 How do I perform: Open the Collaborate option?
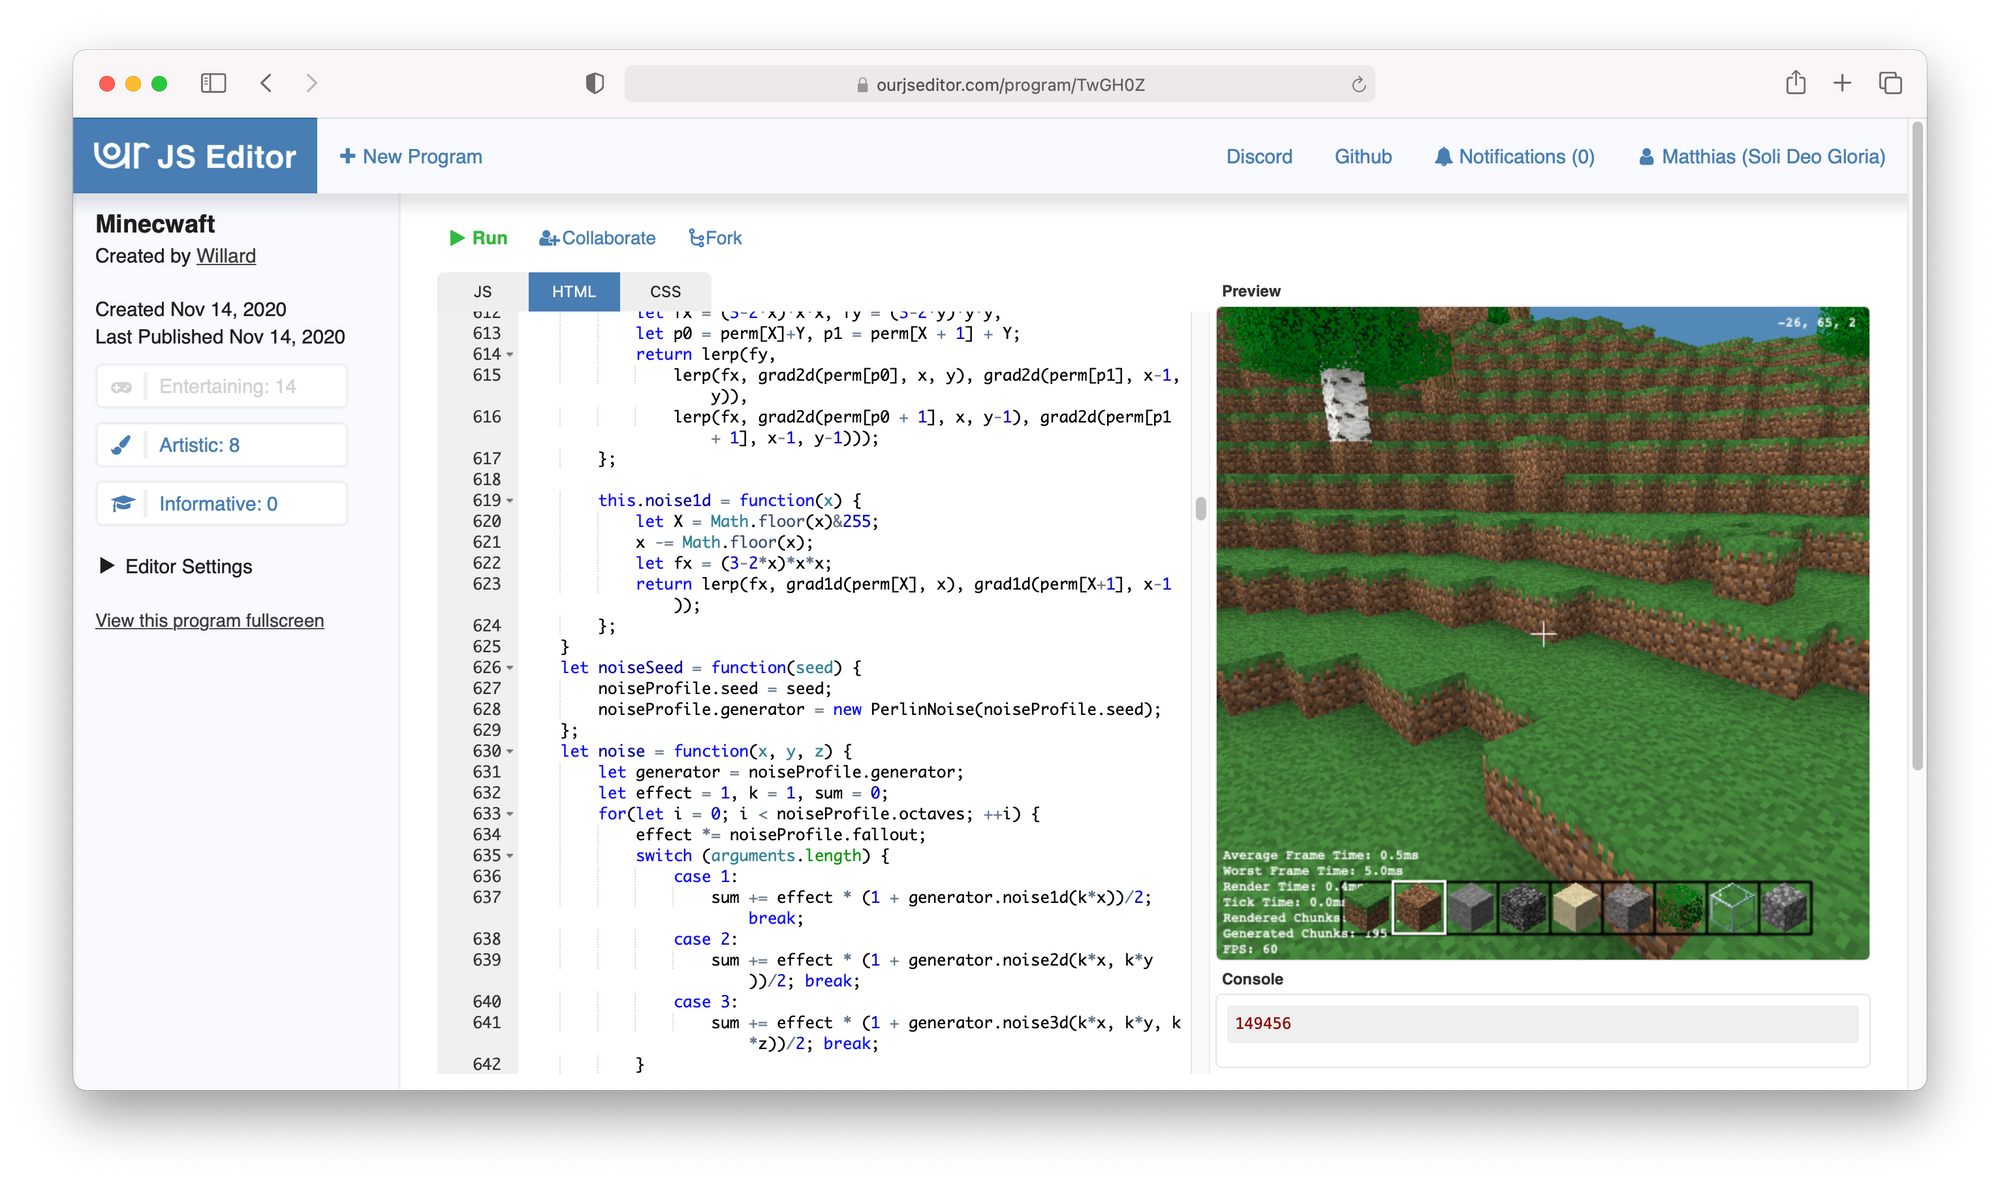(597, 238)
